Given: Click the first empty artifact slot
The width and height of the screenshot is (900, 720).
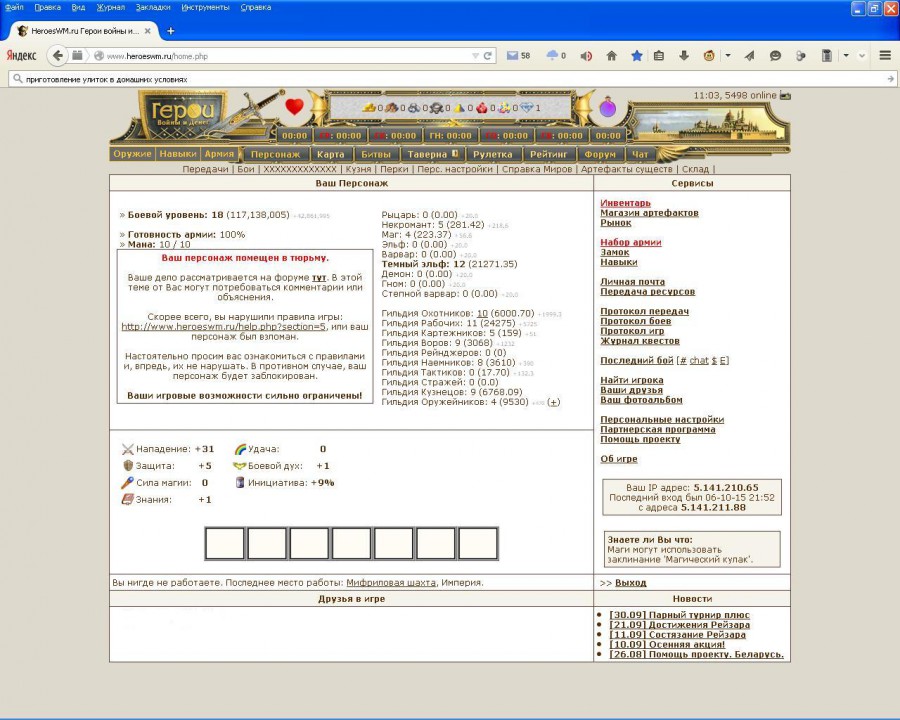Looking at the screenshot, I should pos(225,543).
